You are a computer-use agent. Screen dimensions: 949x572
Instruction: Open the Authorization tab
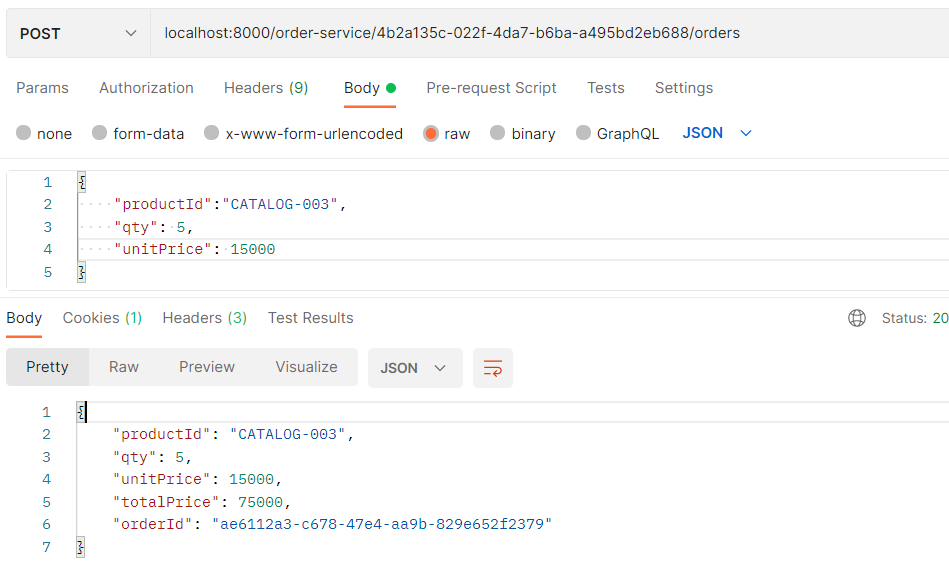coord(146,88)
